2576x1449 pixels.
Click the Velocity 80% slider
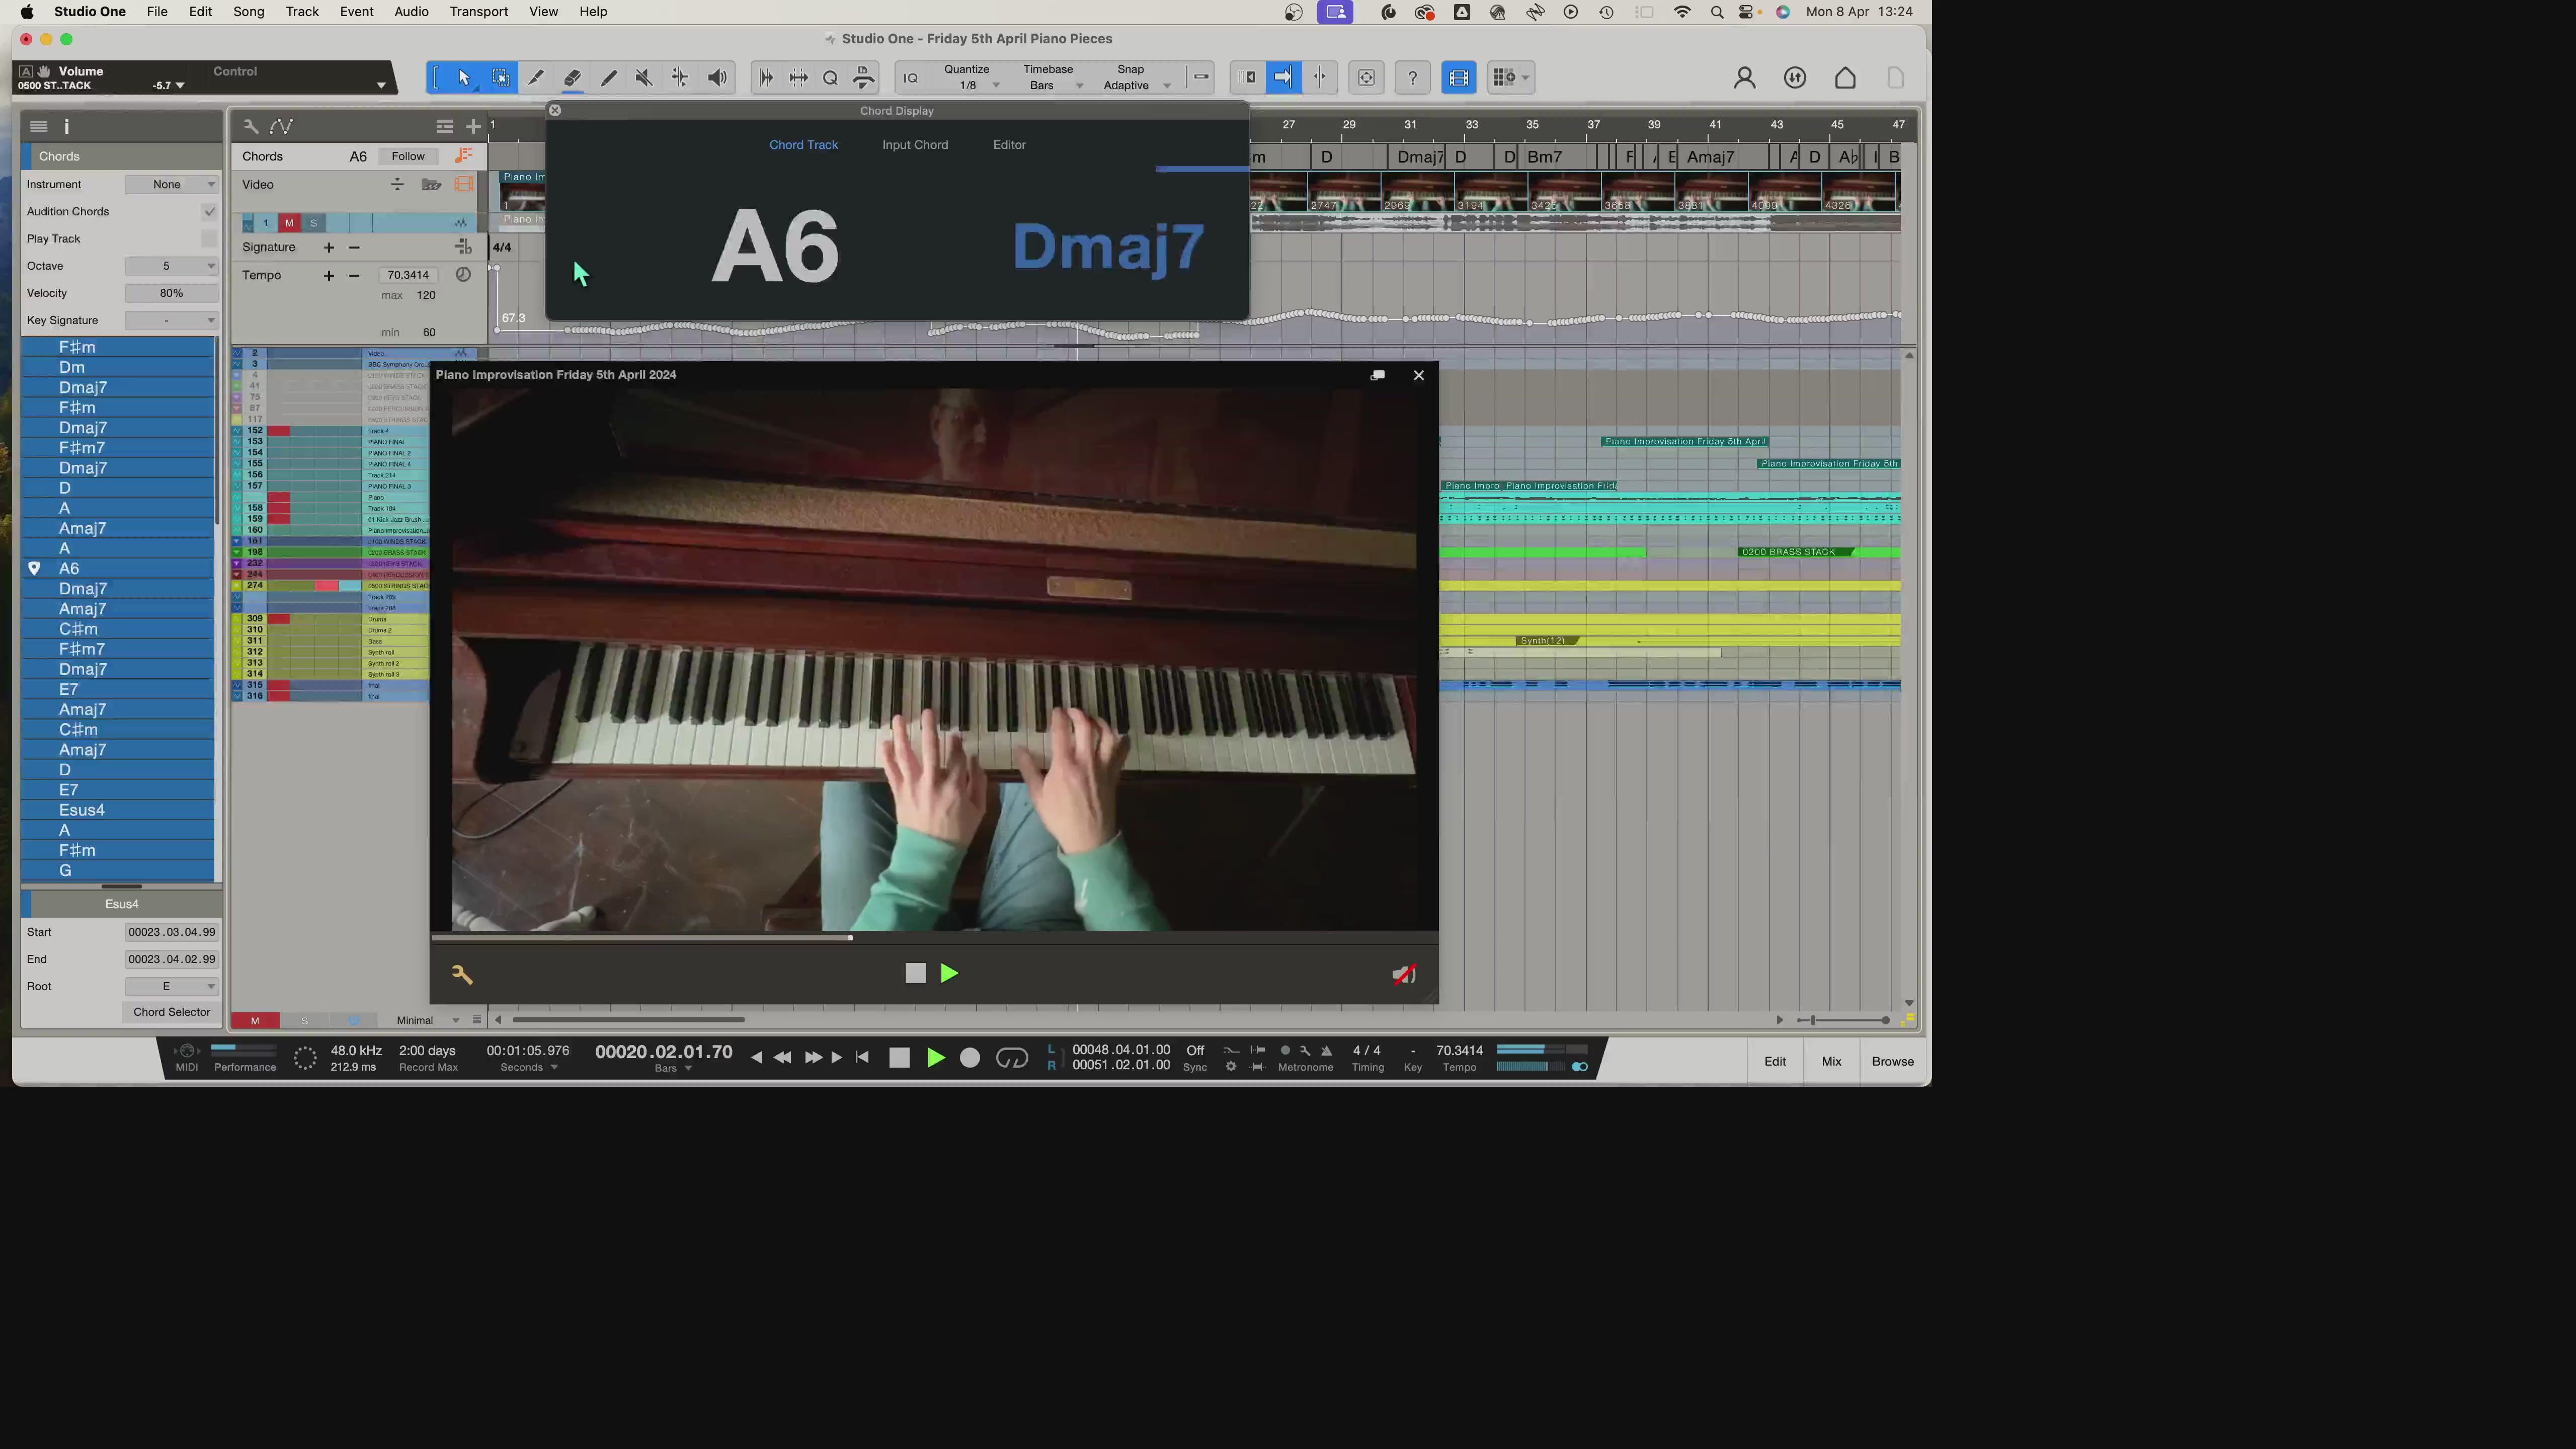point(171,293)
